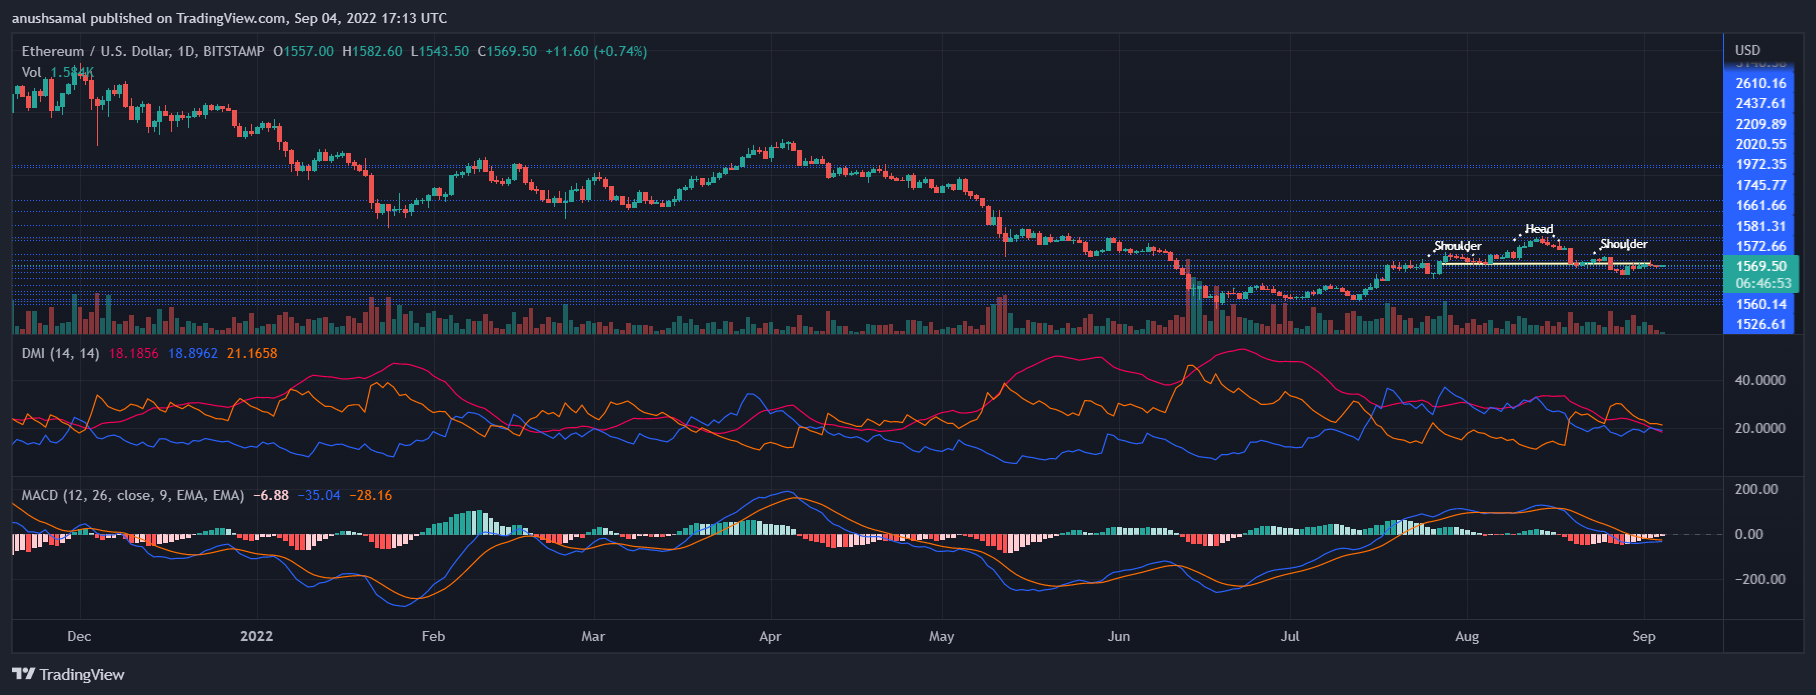Click the USD currency label on price axis

click(1748, 50)
